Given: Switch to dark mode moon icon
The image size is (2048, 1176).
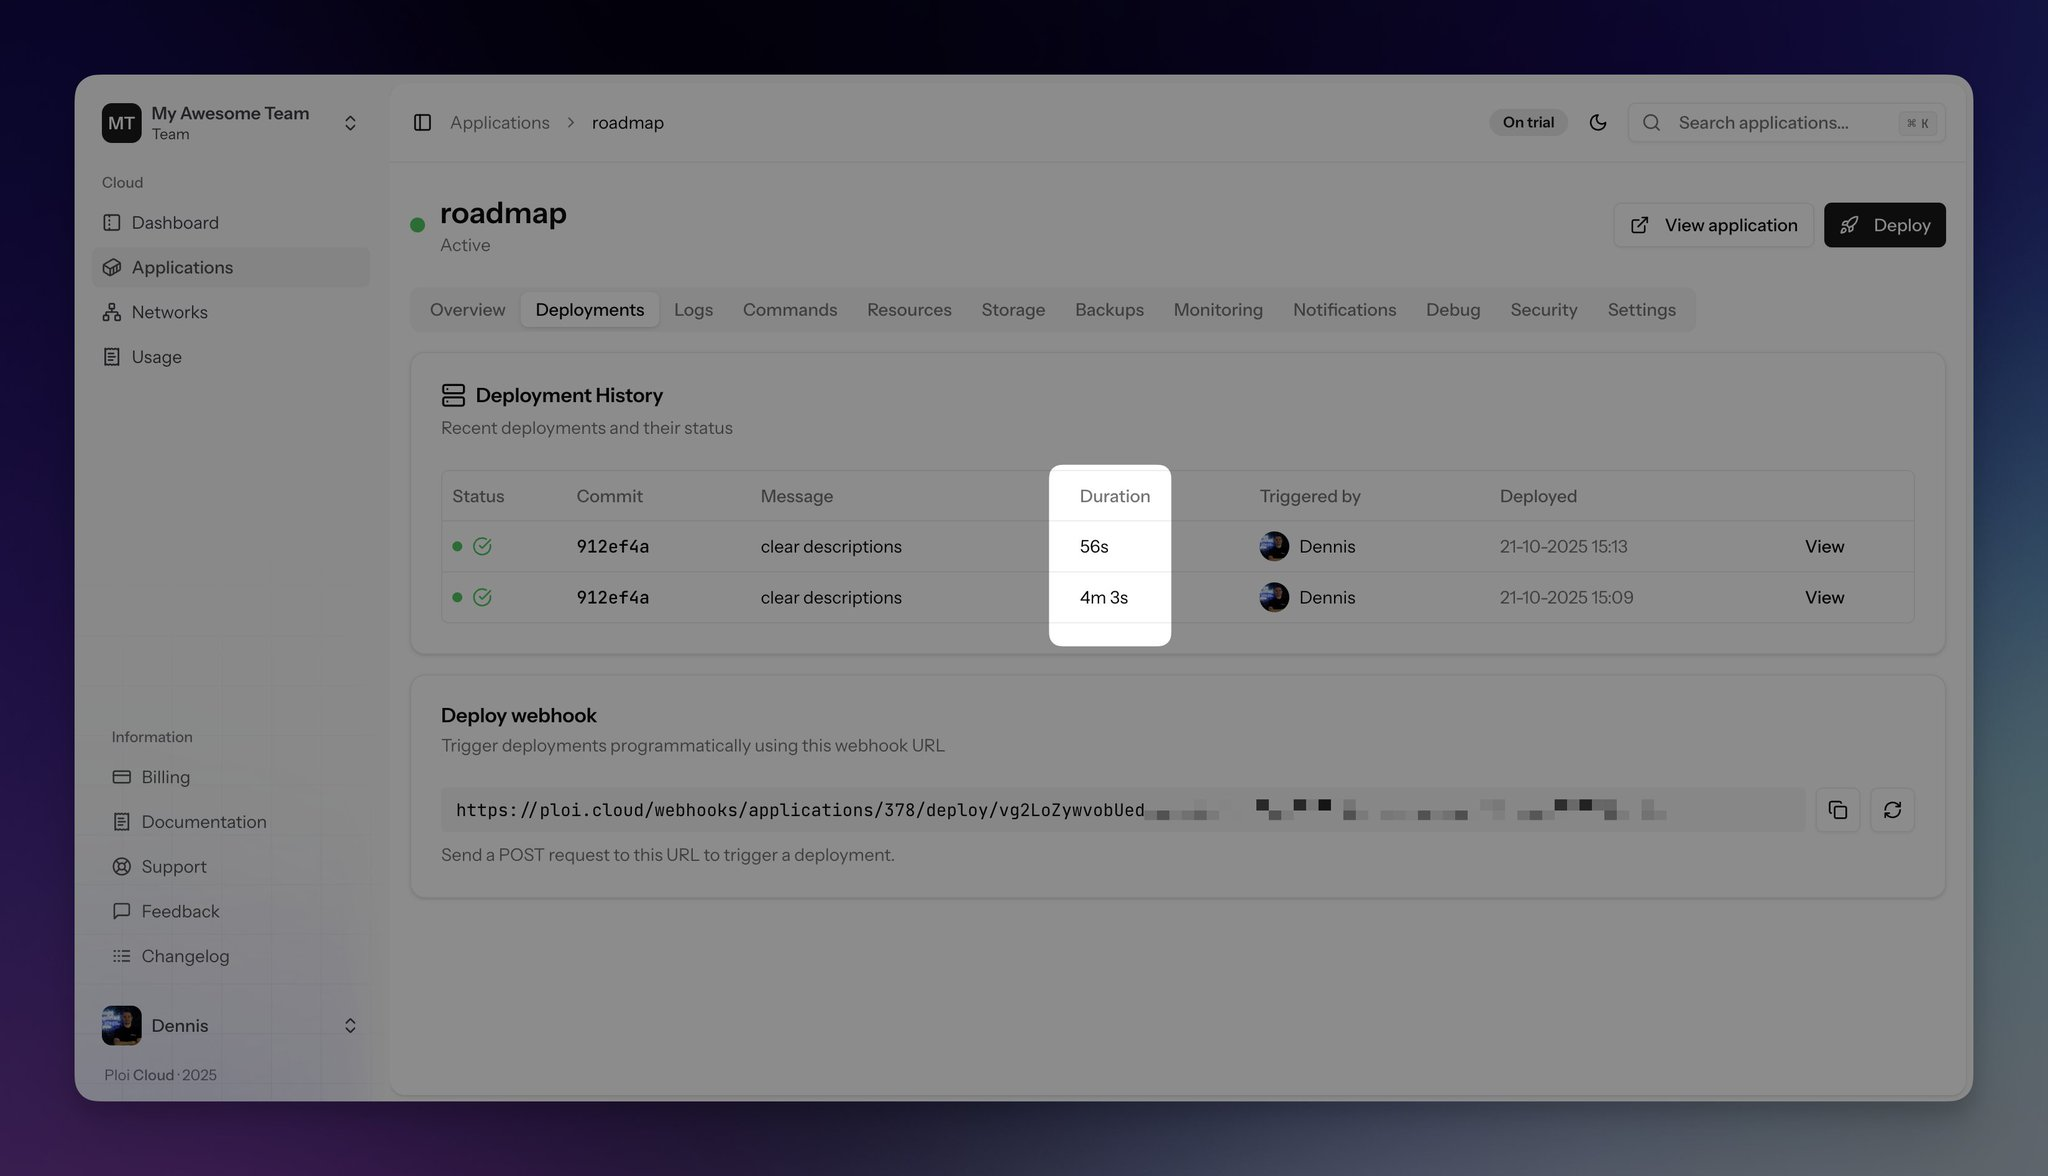Looking at the screenshot, I should (1597, 122).
